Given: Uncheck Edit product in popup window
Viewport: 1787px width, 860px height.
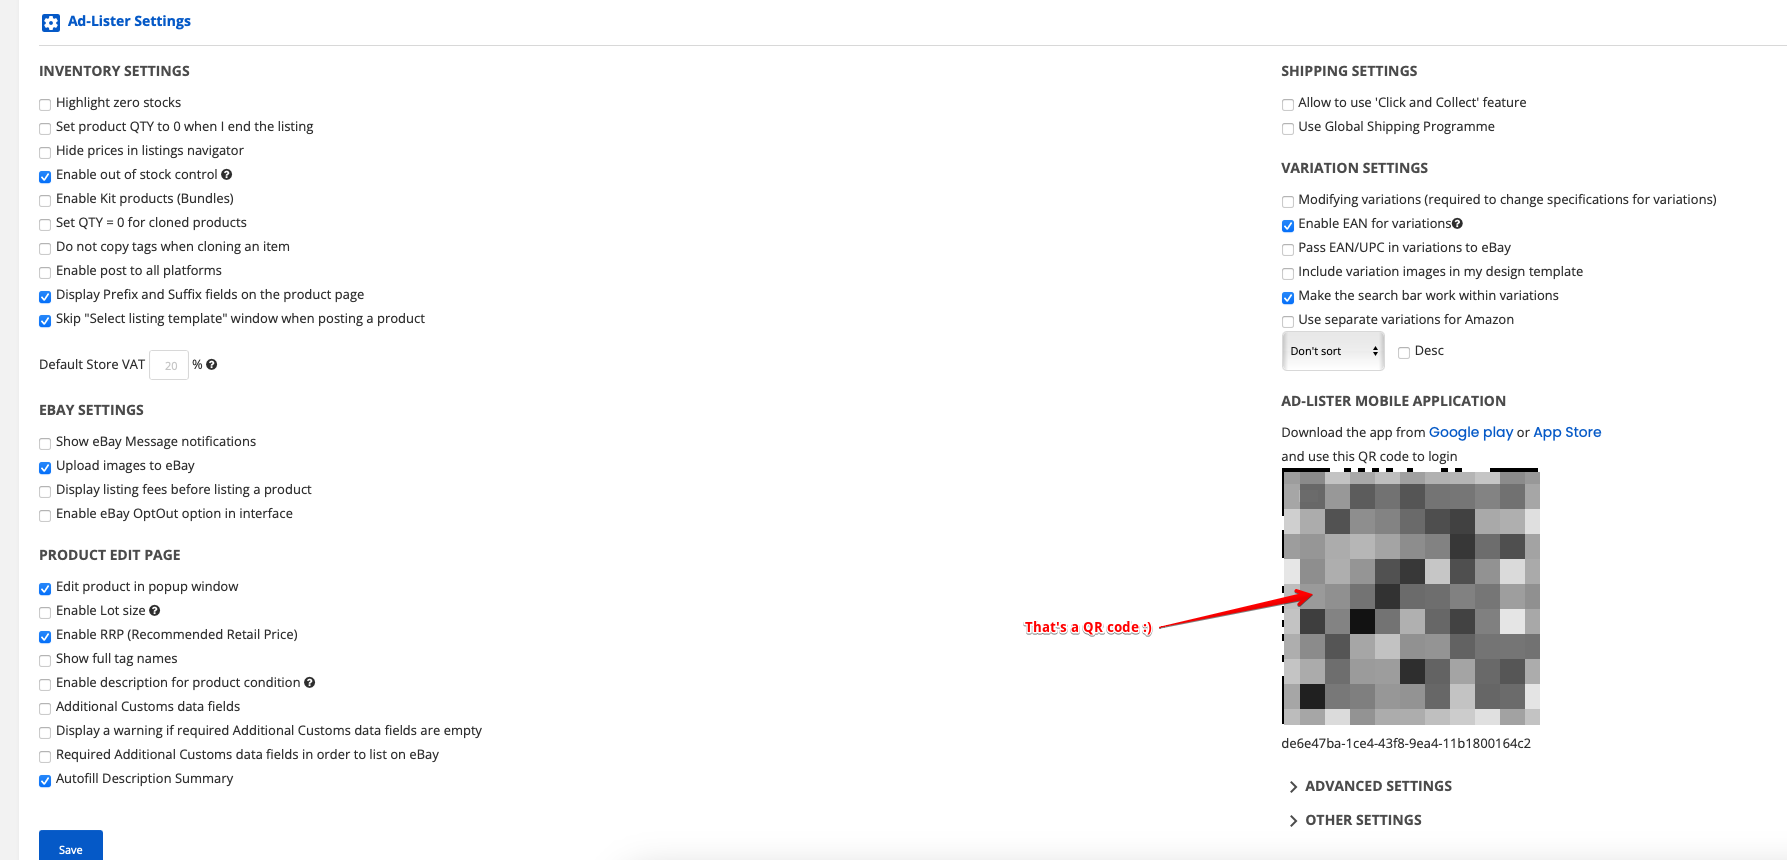Looking at the screenshot, I should [45, 588].
